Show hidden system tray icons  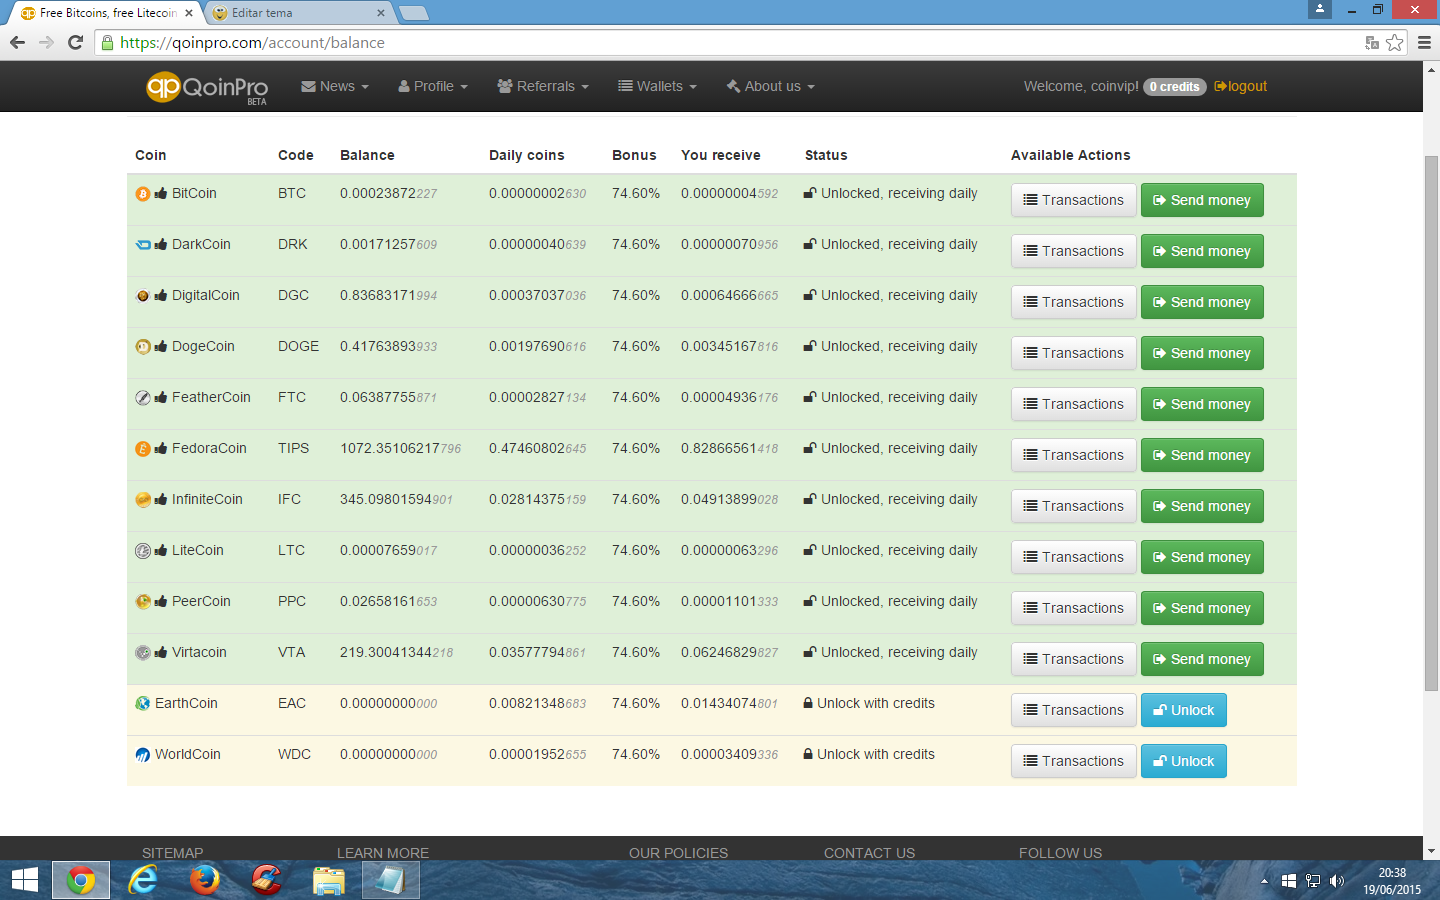pyautogui.click(x=1264, y=881)
